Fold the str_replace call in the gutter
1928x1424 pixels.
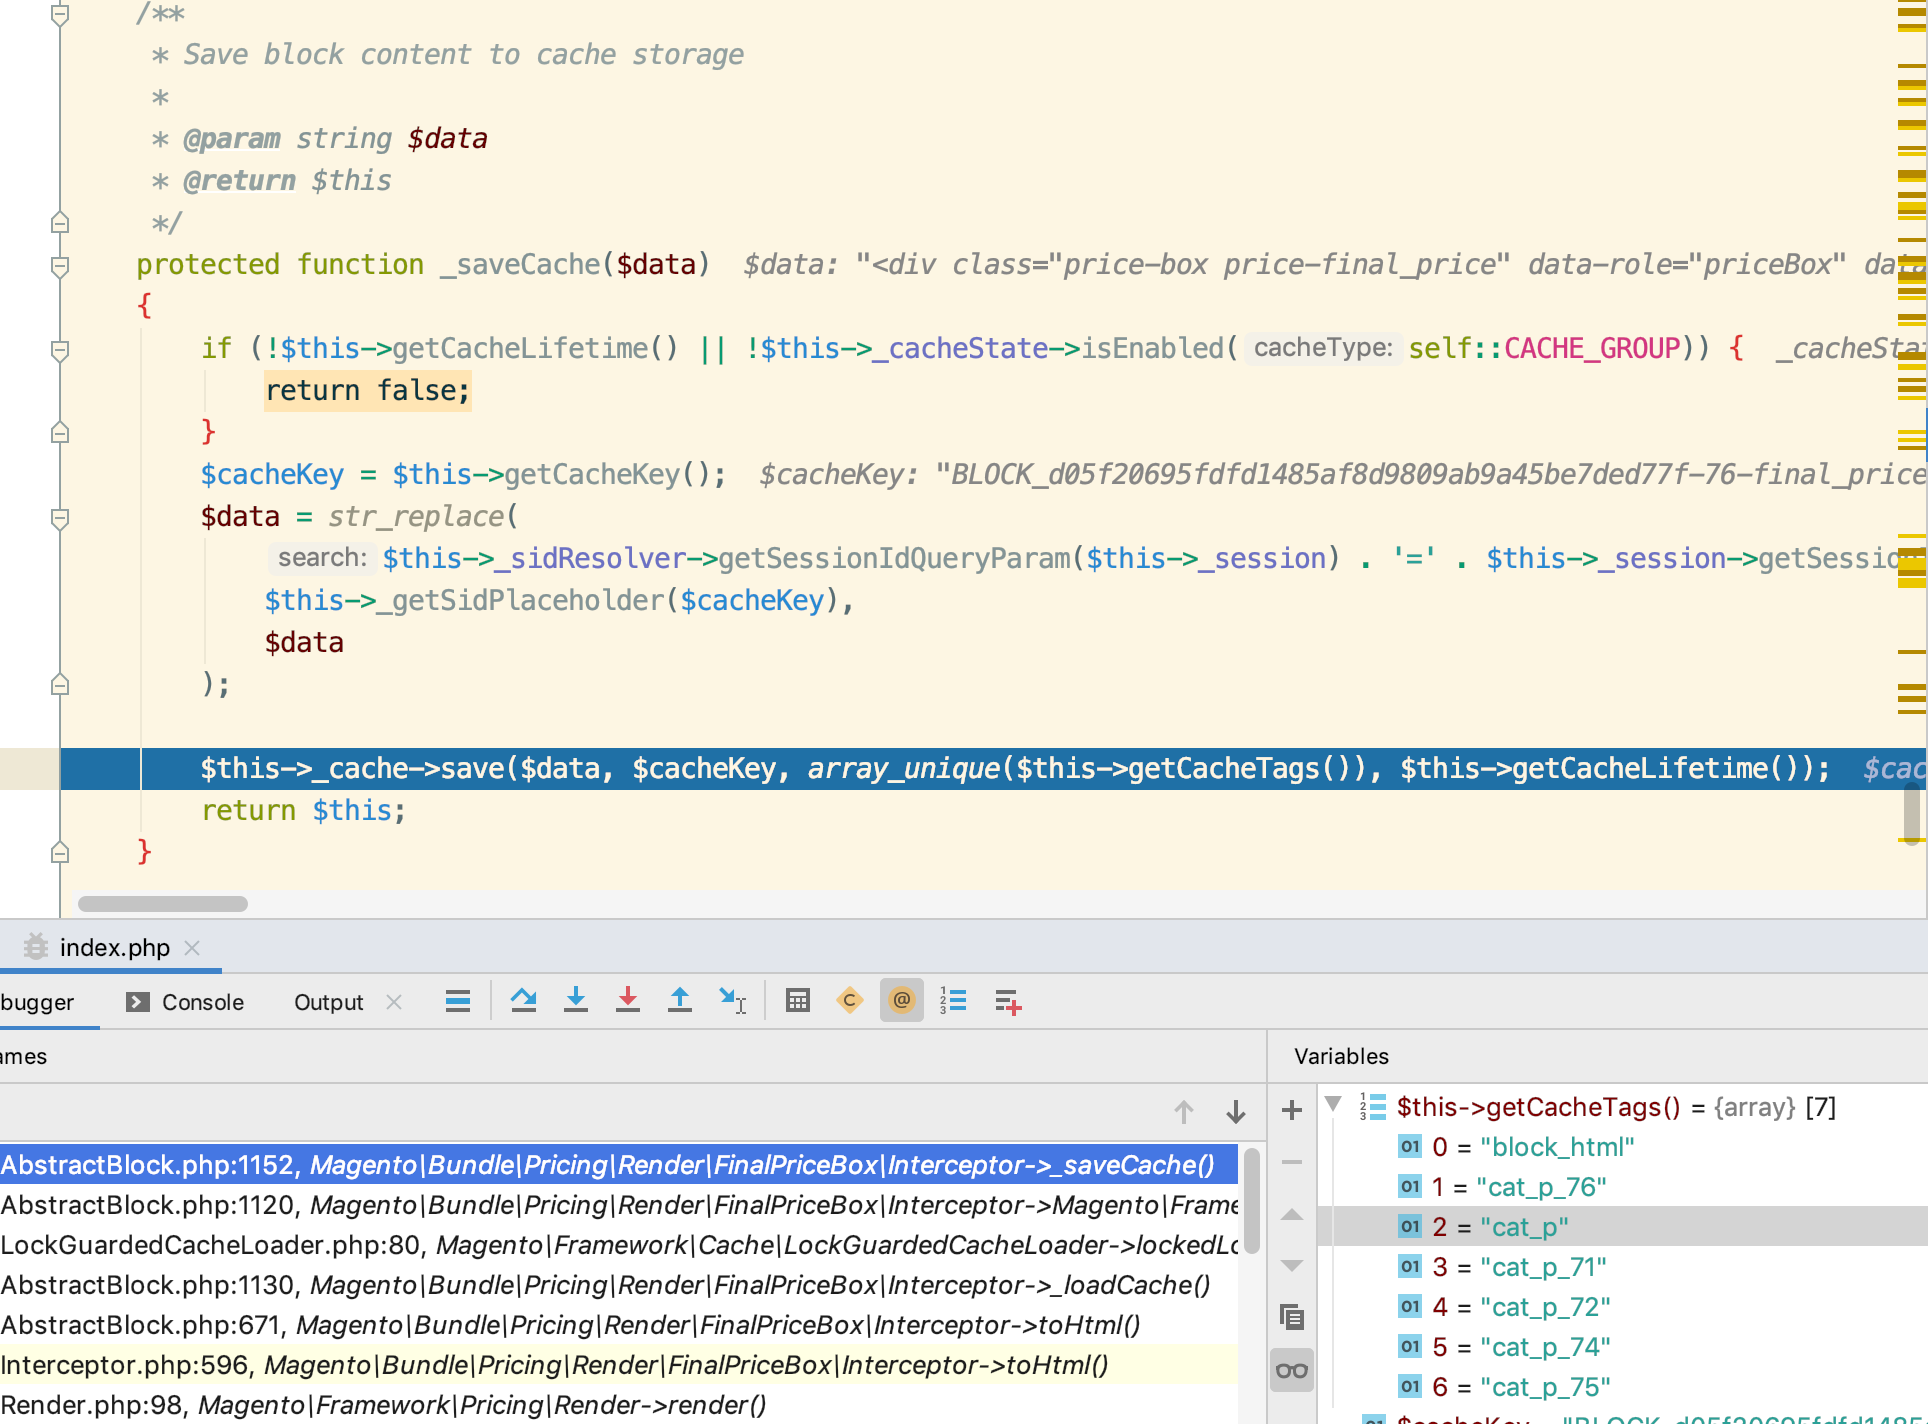(60, 518)
